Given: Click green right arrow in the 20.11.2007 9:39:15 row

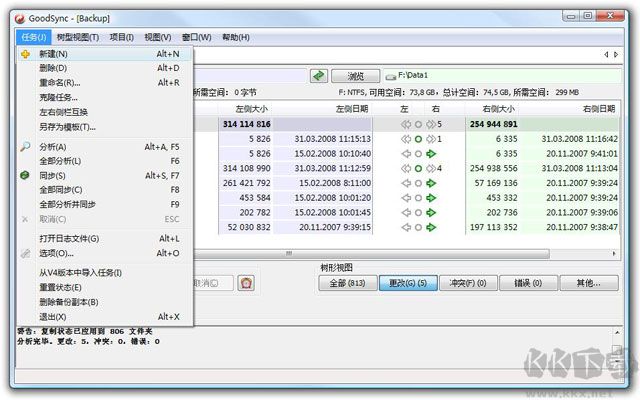Looking at the screenshot, I should pos(431,227).
